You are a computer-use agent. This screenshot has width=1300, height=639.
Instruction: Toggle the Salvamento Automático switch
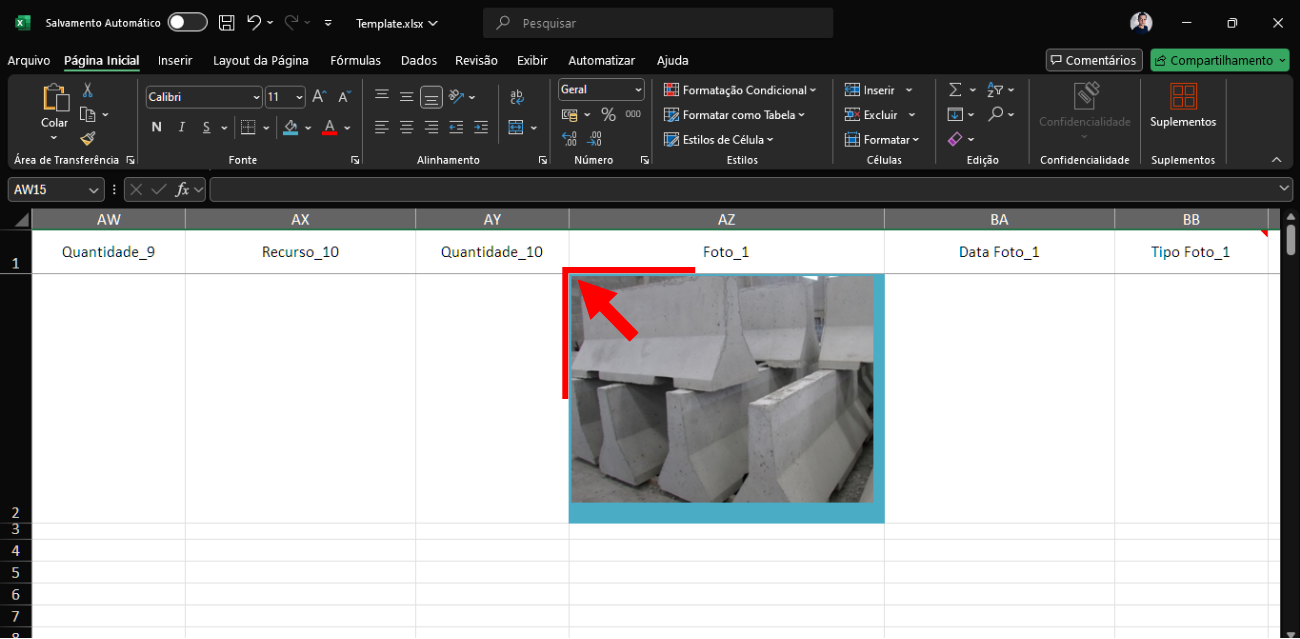187,23
